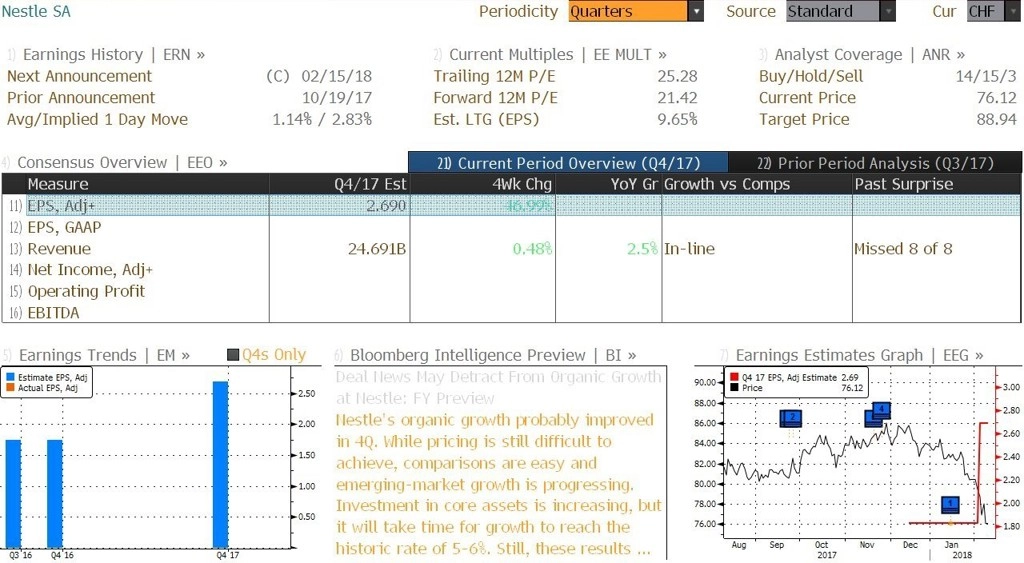Toggle the Q4s Only checkbox

[233, 355]
